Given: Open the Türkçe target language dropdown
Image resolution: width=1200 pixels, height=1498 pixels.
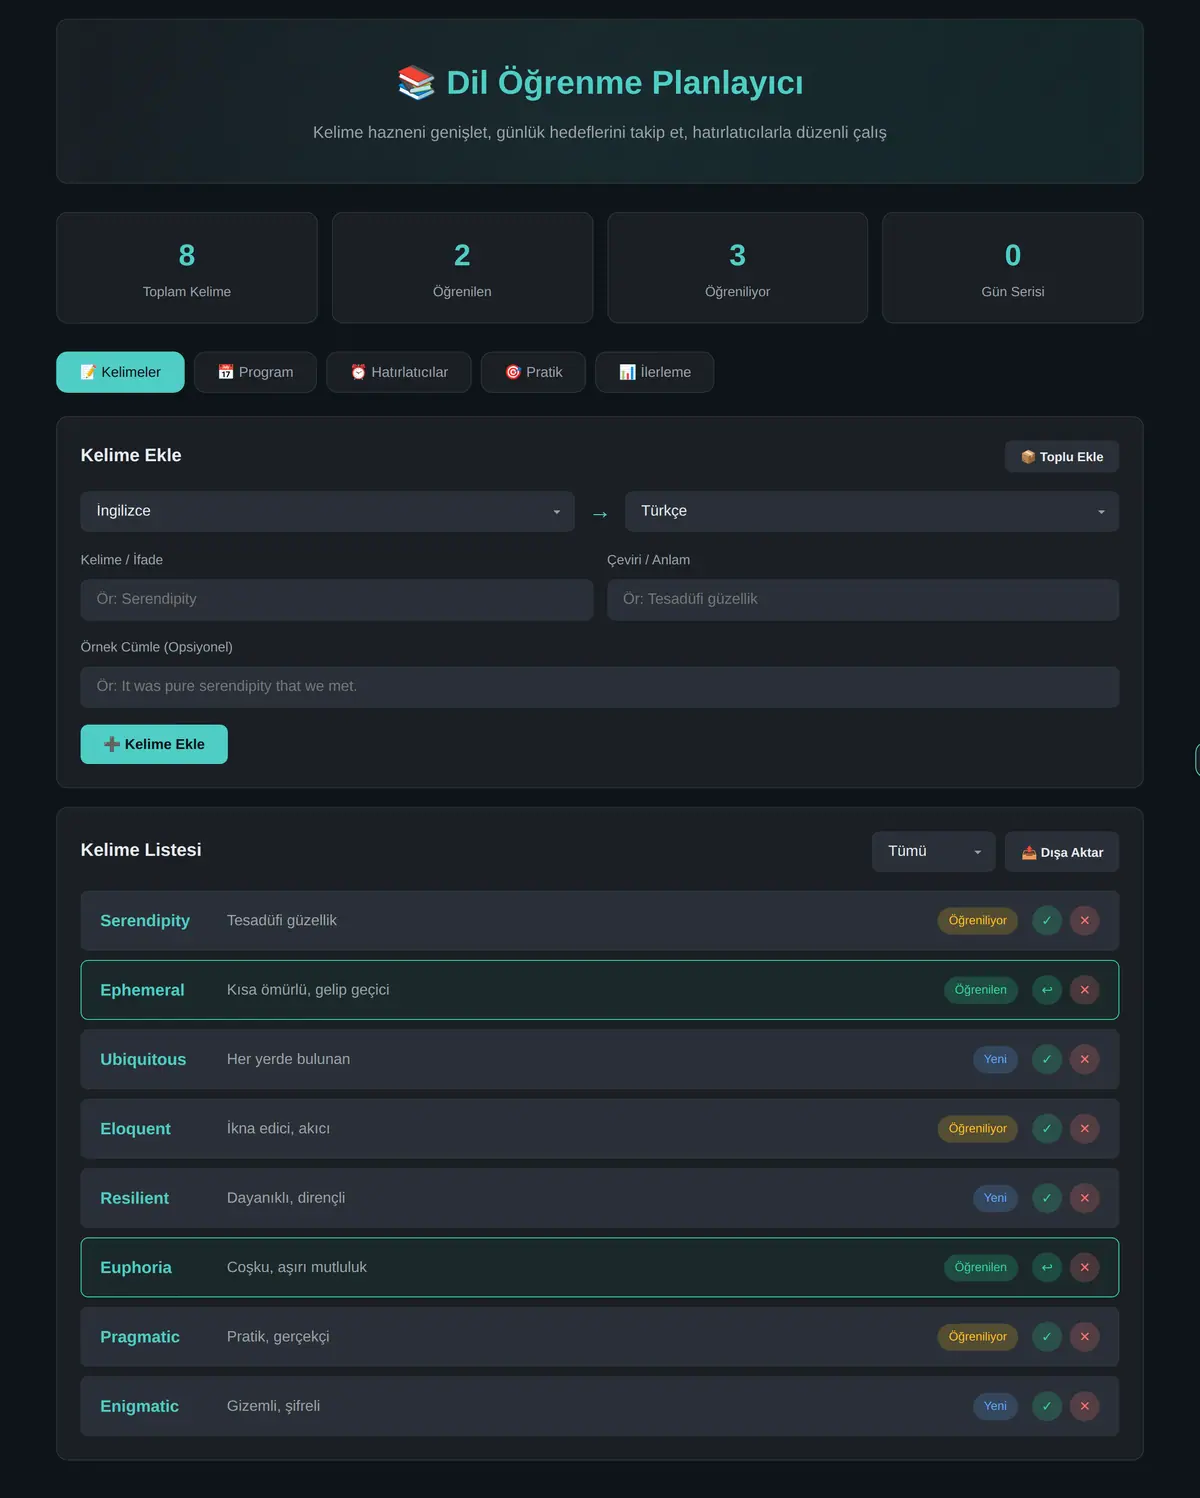Looking at the screenshot, I should click(872, 511).
